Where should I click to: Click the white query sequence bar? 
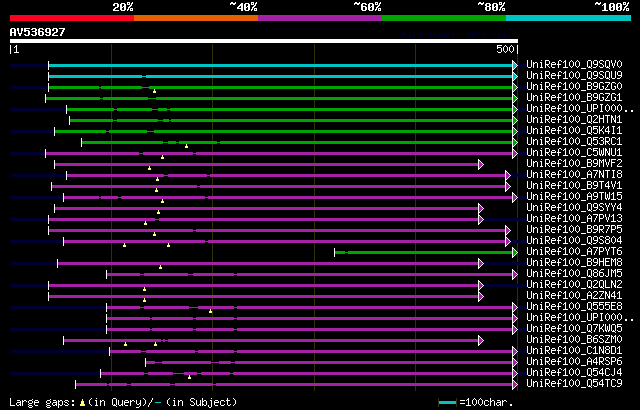pyautogui.click(x=264, y=41)
